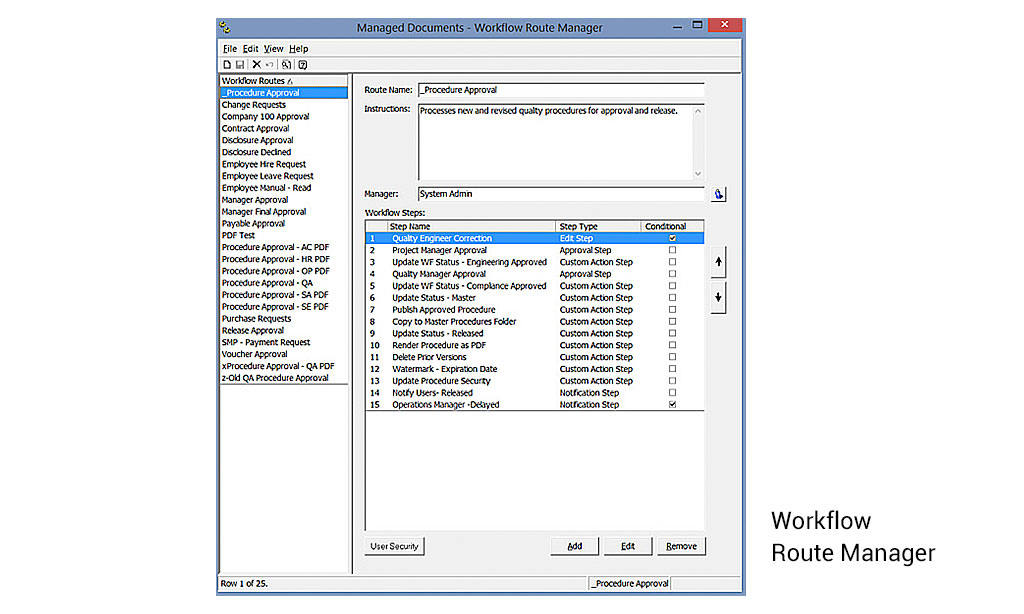Screen dimensions: 1024x614
Task: Uncheck Conditional for Quality Engineer Correction
Action: coord(672,238)
